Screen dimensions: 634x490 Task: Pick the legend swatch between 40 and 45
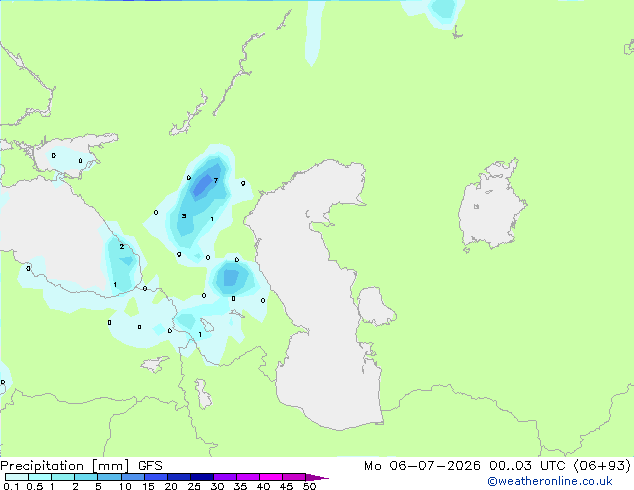pos(271,477)
